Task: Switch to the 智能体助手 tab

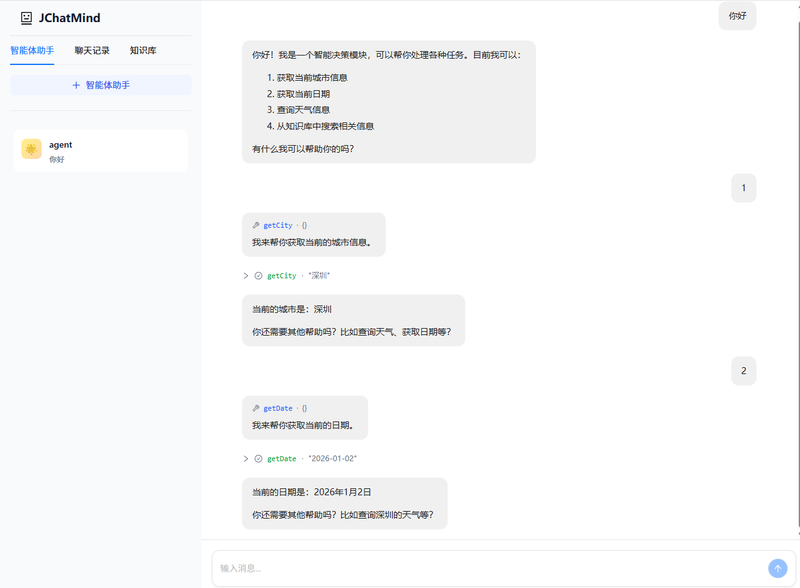Action: click(x=32, y=51)
